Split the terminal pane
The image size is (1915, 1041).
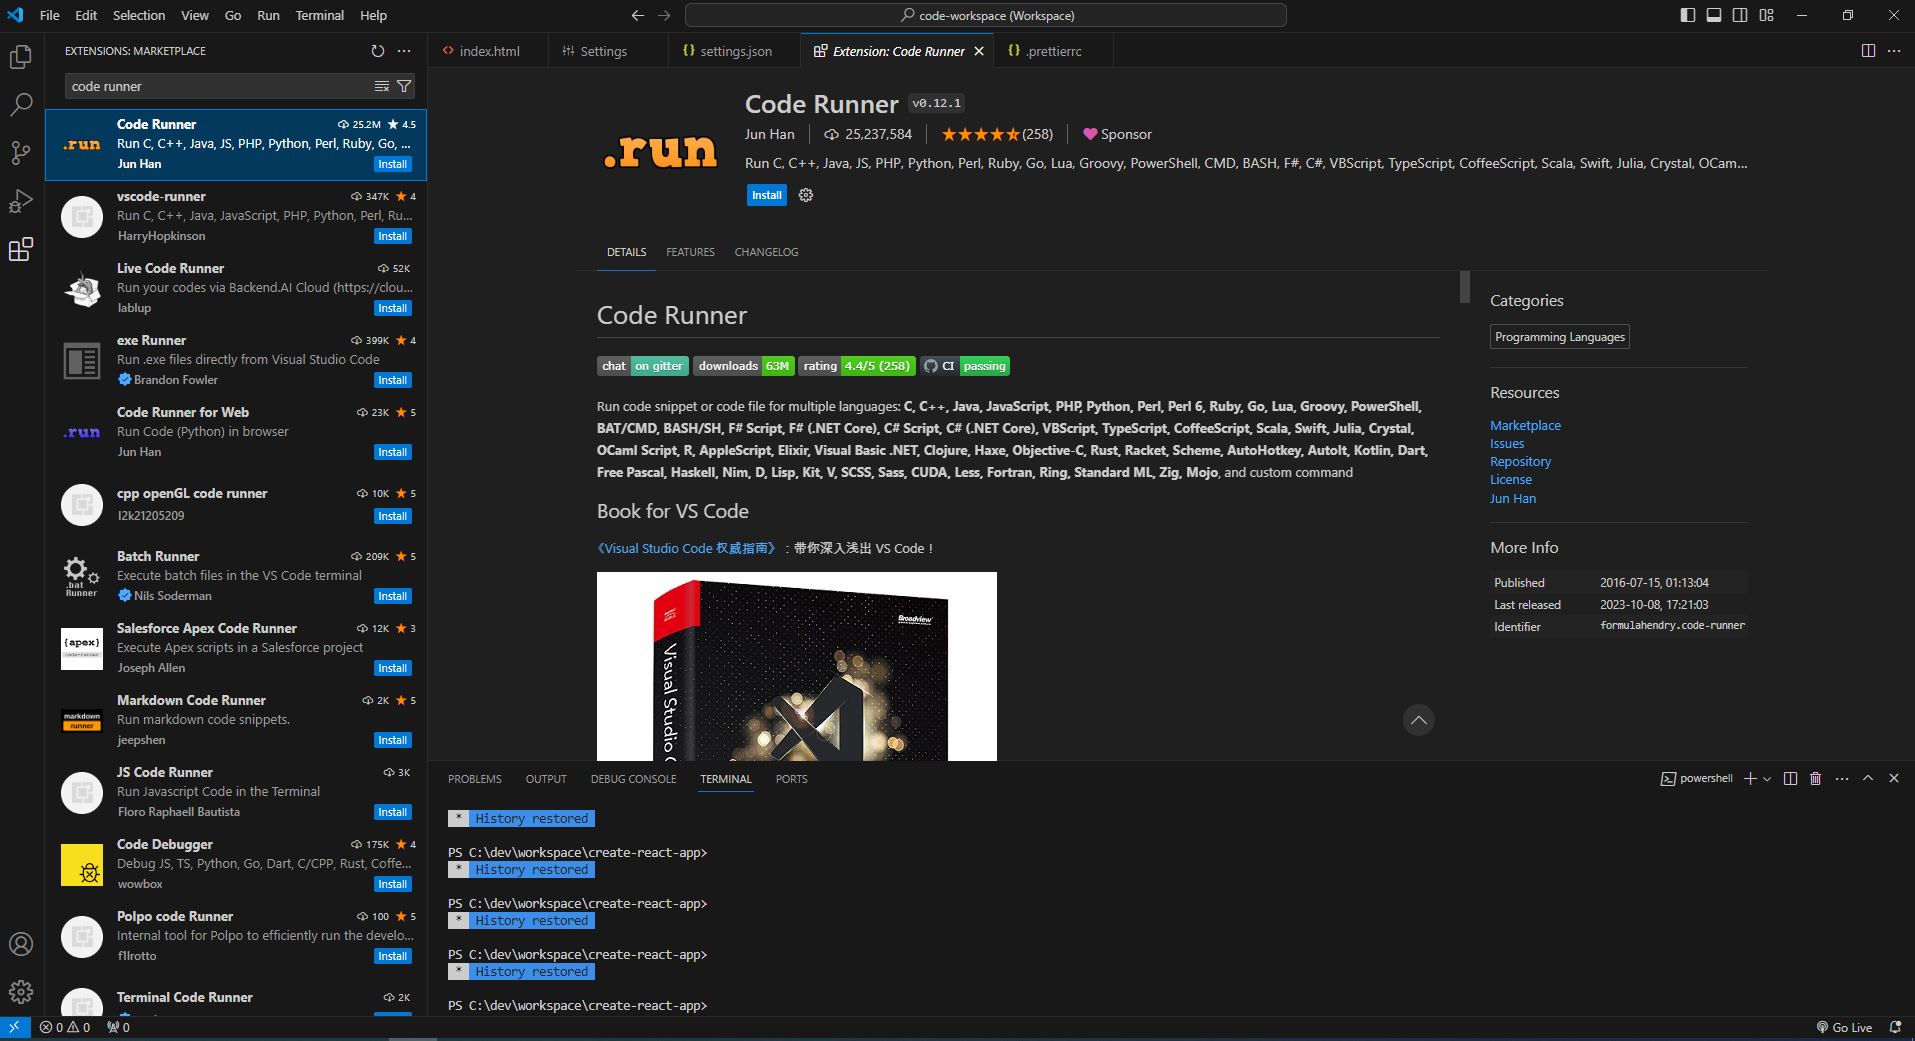[1790, 778]
